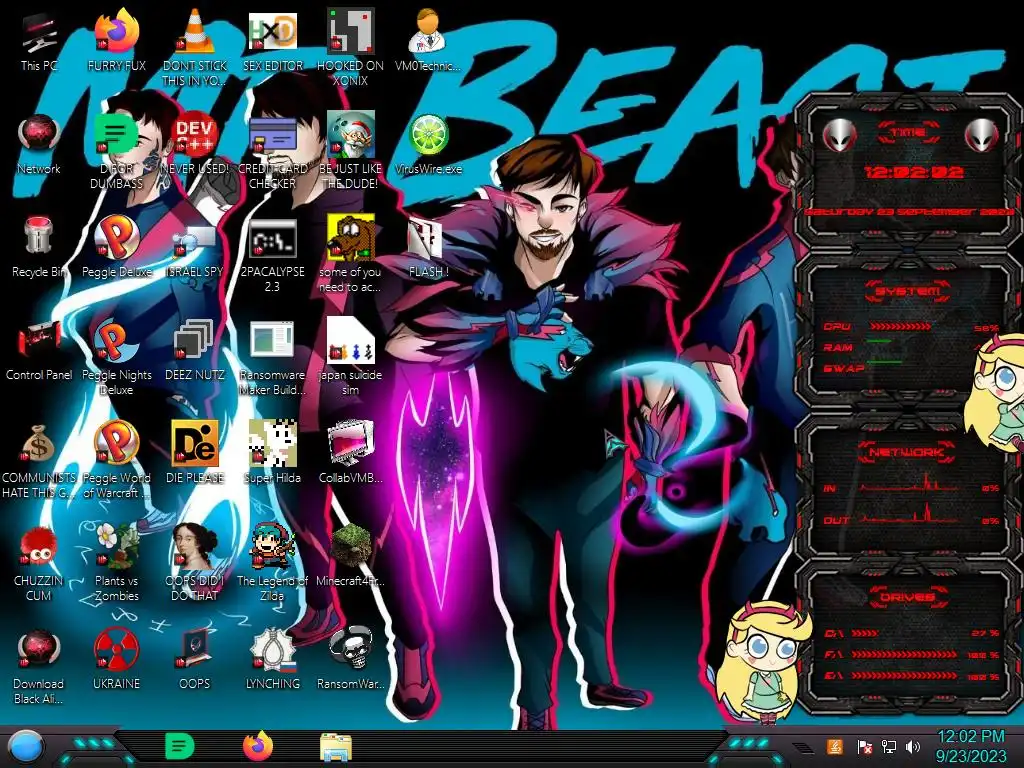1024x768 pixels.
Task: Open File Explorer from taskbar
Action: pos(336,747)
